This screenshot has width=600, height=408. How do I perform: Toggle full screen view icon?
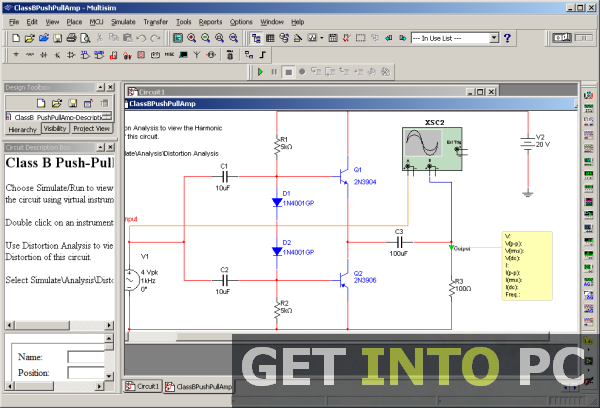[x=178, y=38]
